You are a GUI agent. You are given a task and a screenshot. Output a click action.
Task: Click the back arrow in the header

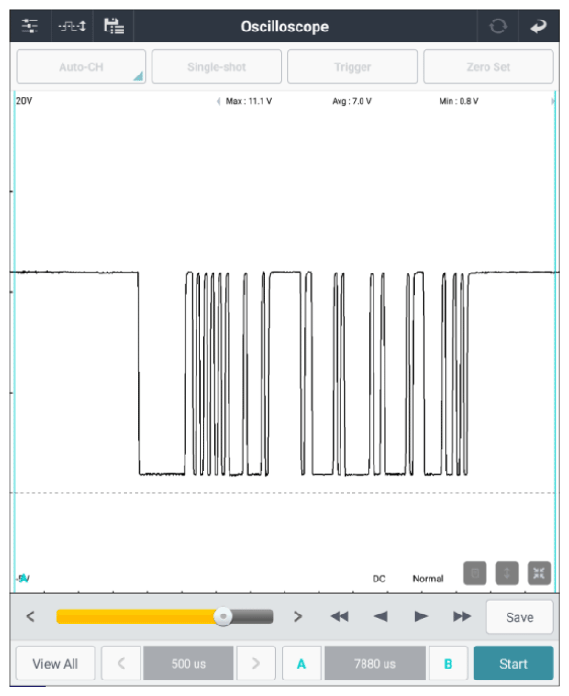tap(538, 27)
